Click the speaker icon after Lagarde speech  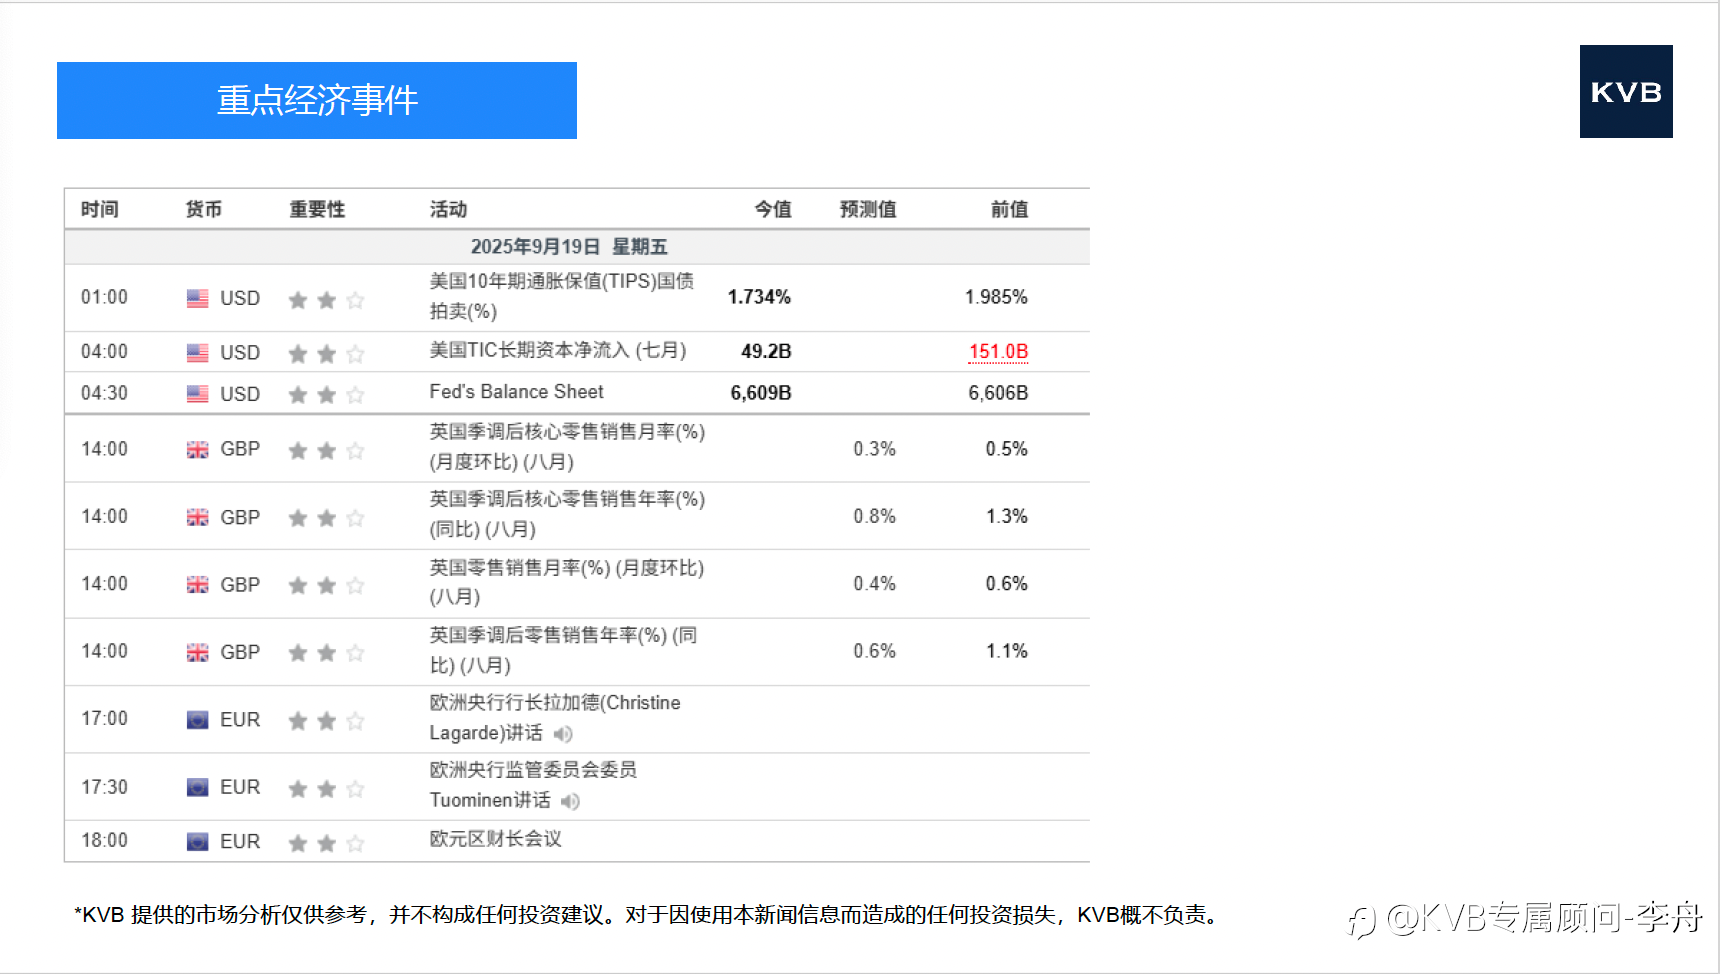(x=563, y=734)
